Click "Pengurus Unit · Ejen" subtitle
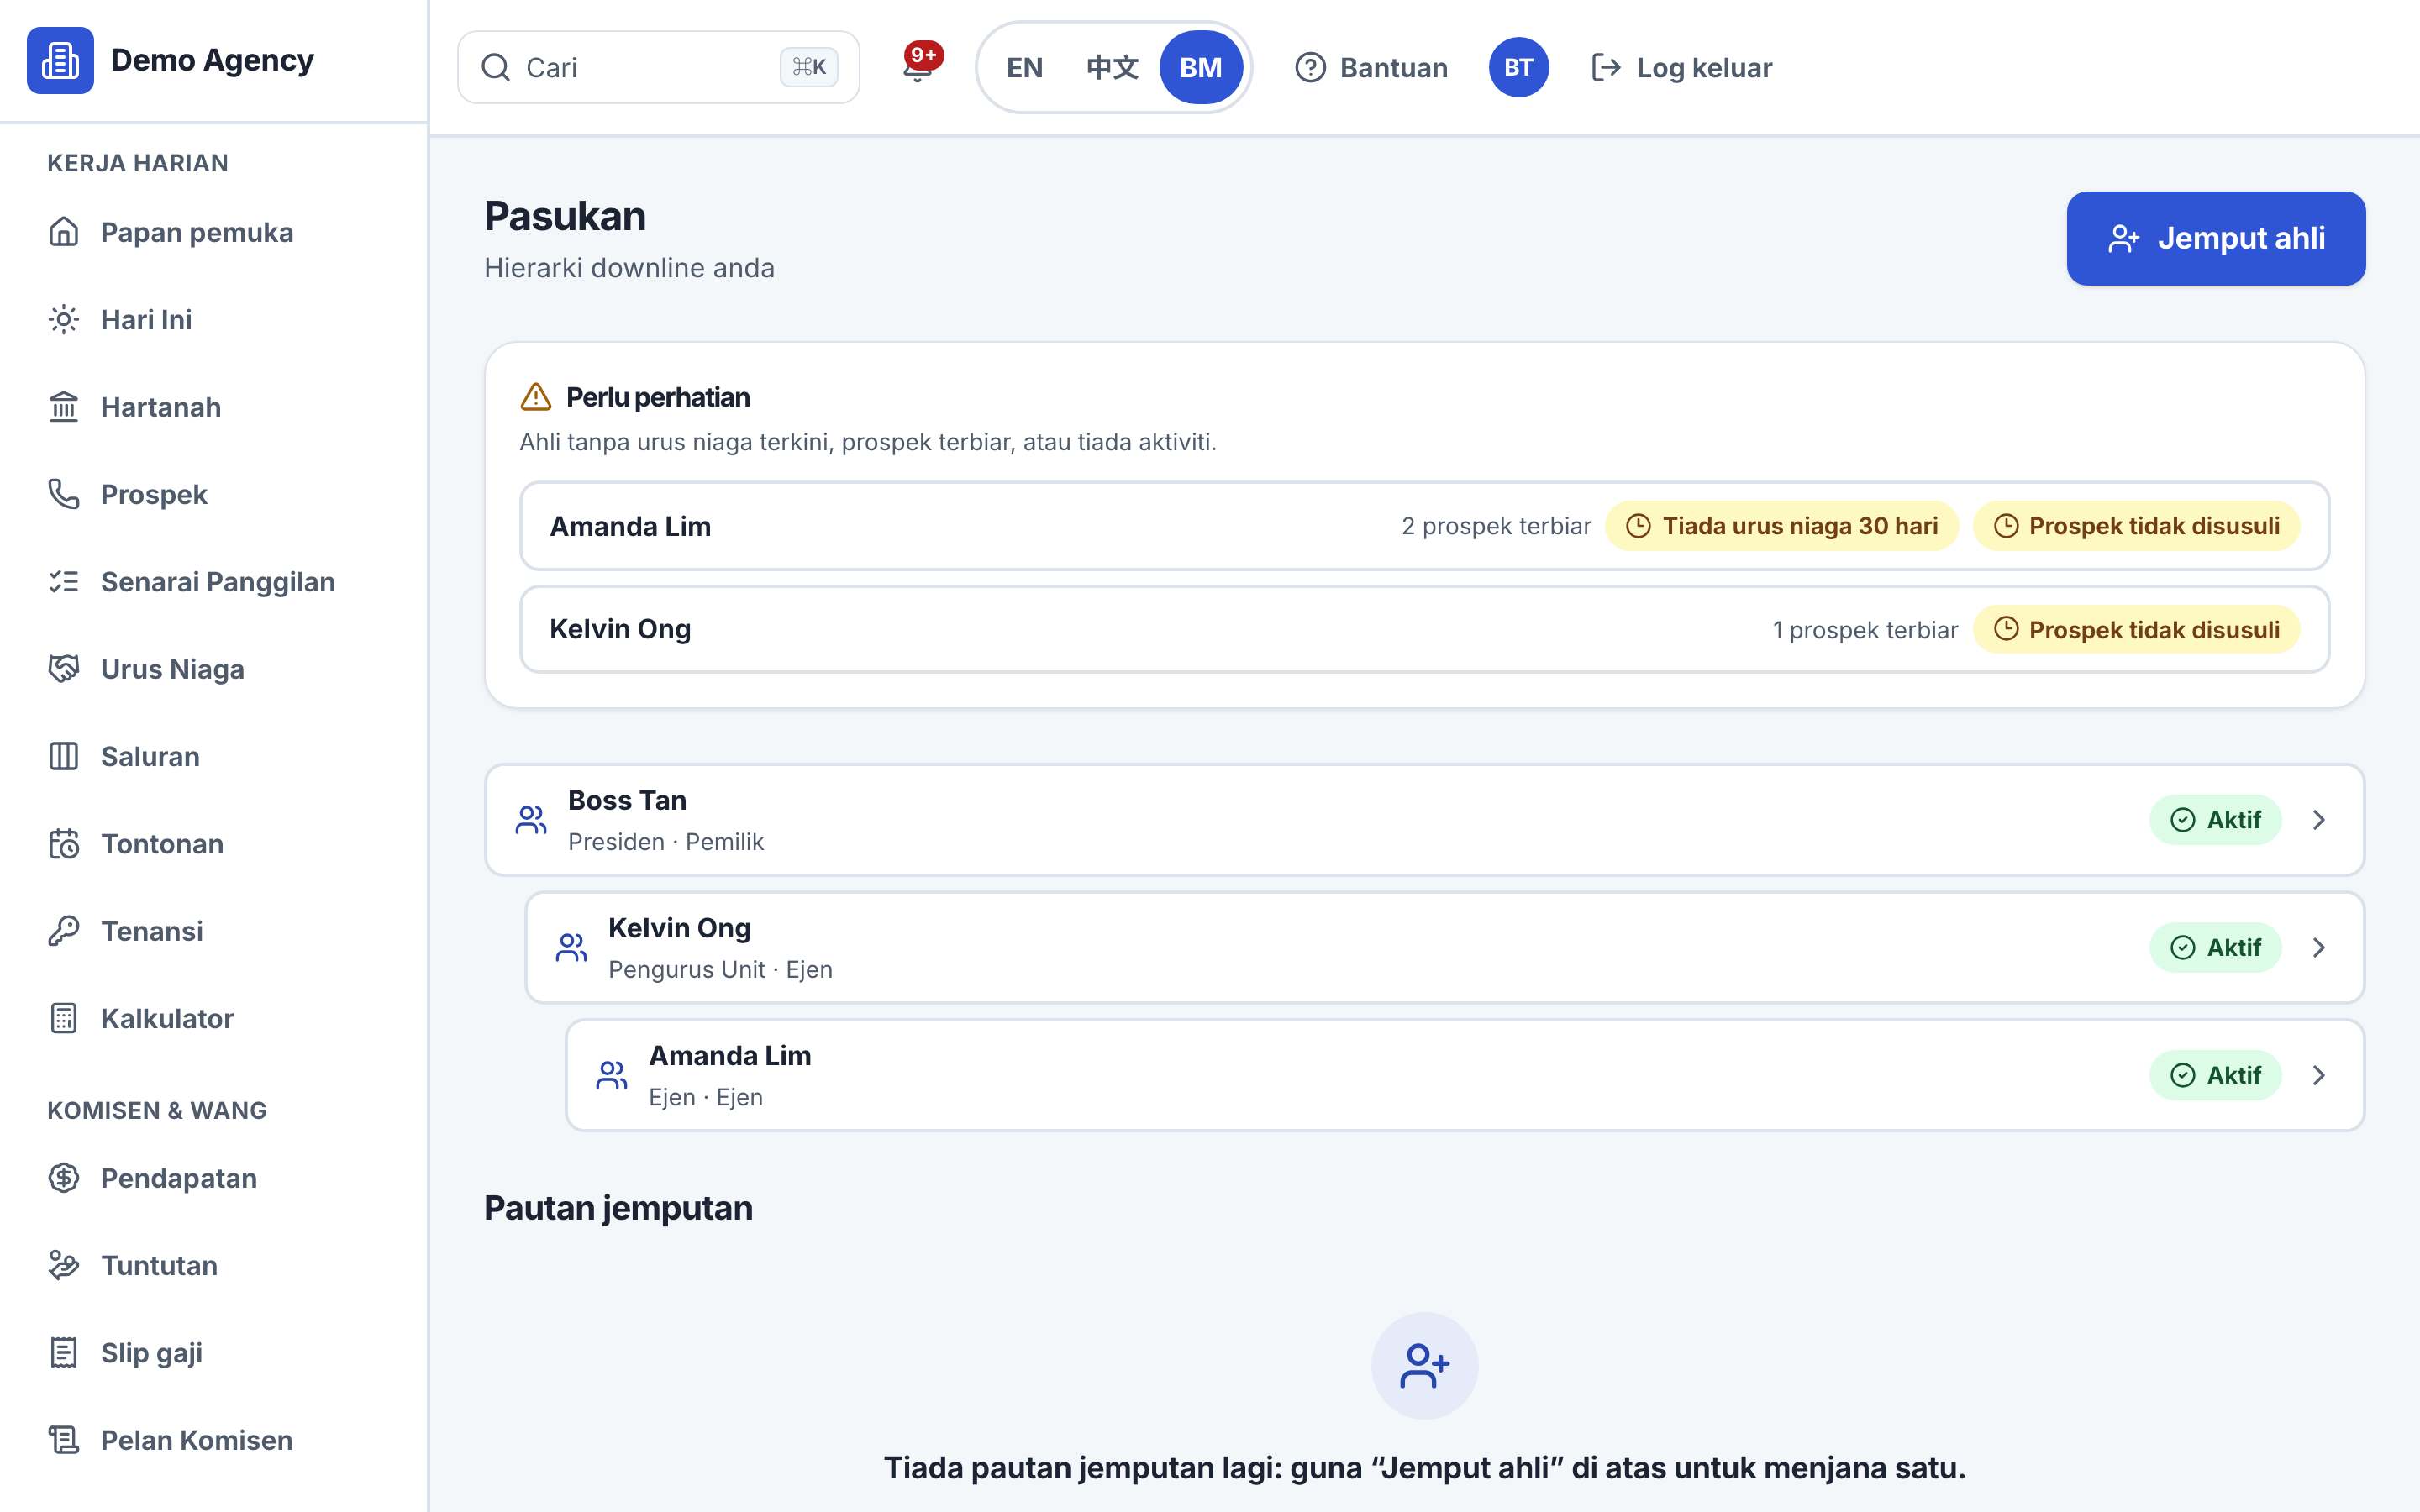The height and width of the screenshot is (1512, 2420). pos(720,969)
